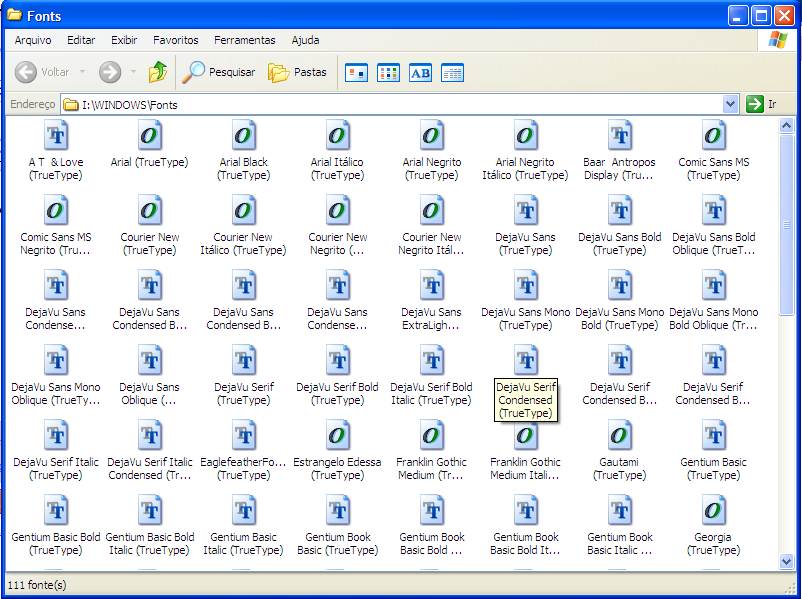This screenshot has height=599, width=802.
Task: Open the Ajuda menu
Action: 305,40
